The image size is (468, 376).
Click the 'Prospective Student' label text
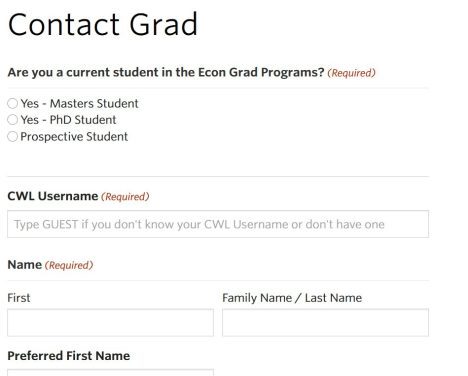(74, 137)
